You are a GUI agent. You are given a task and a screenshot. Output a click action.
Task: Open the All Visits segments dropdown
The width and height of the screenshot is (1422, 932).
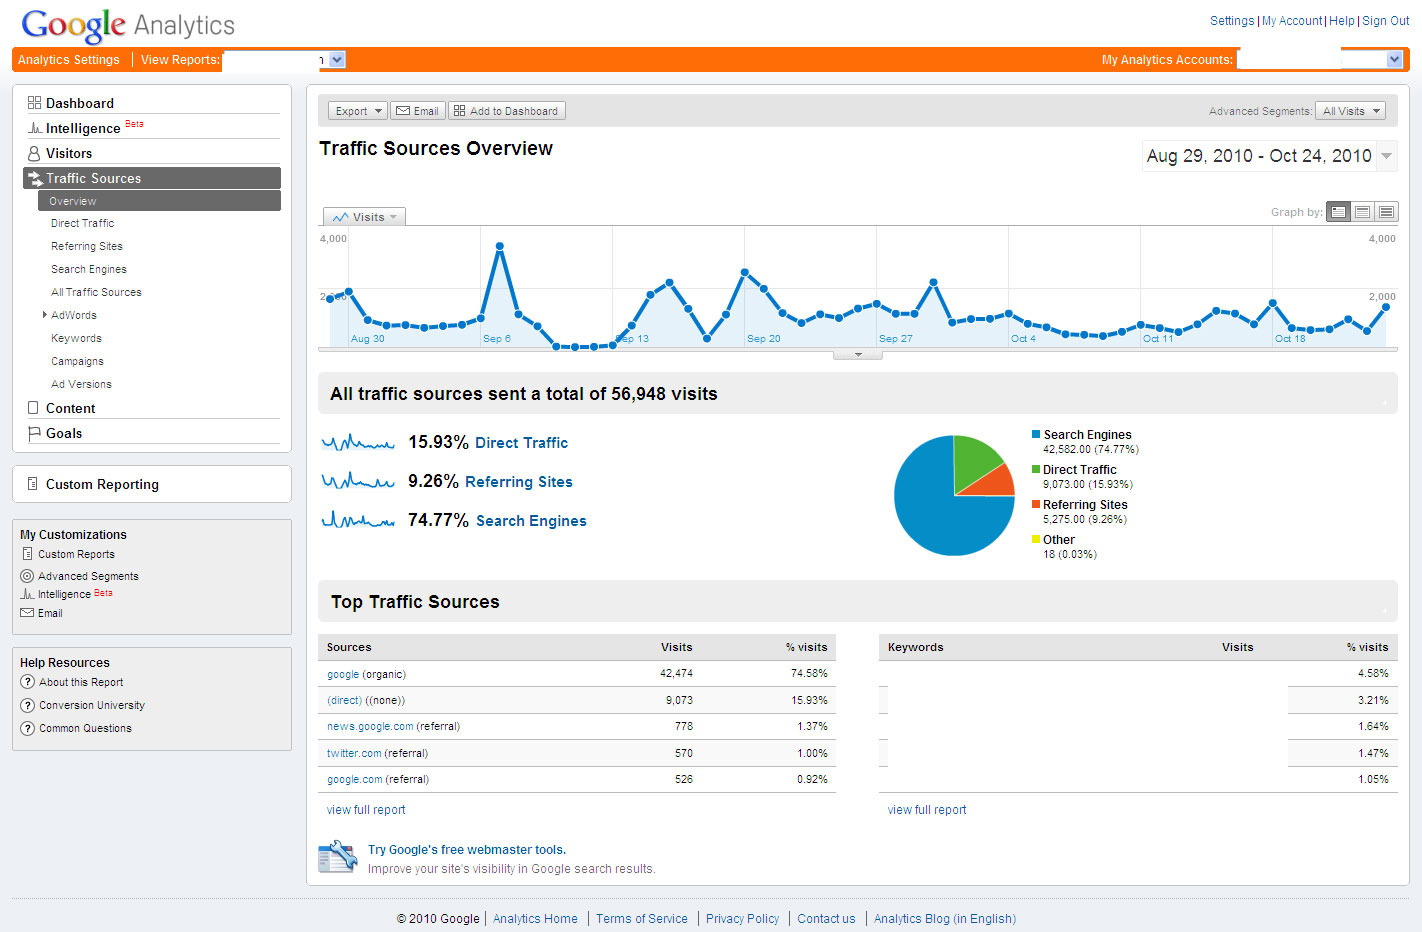point(1350,111)
